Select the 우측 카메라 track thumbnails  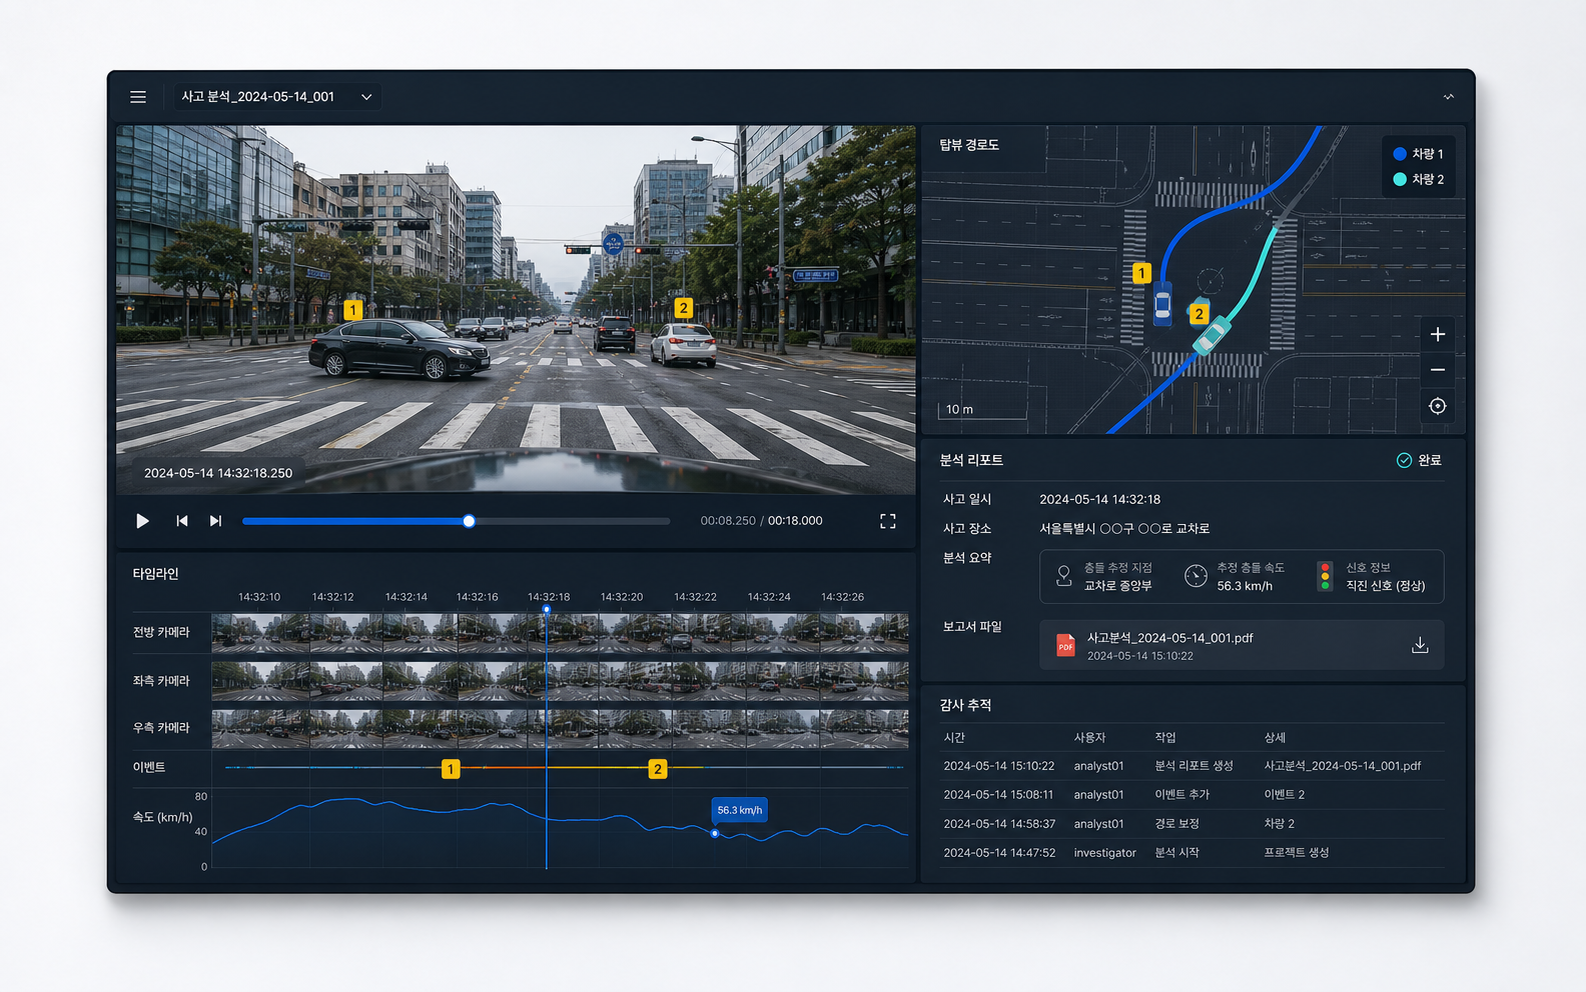[560, 729]
